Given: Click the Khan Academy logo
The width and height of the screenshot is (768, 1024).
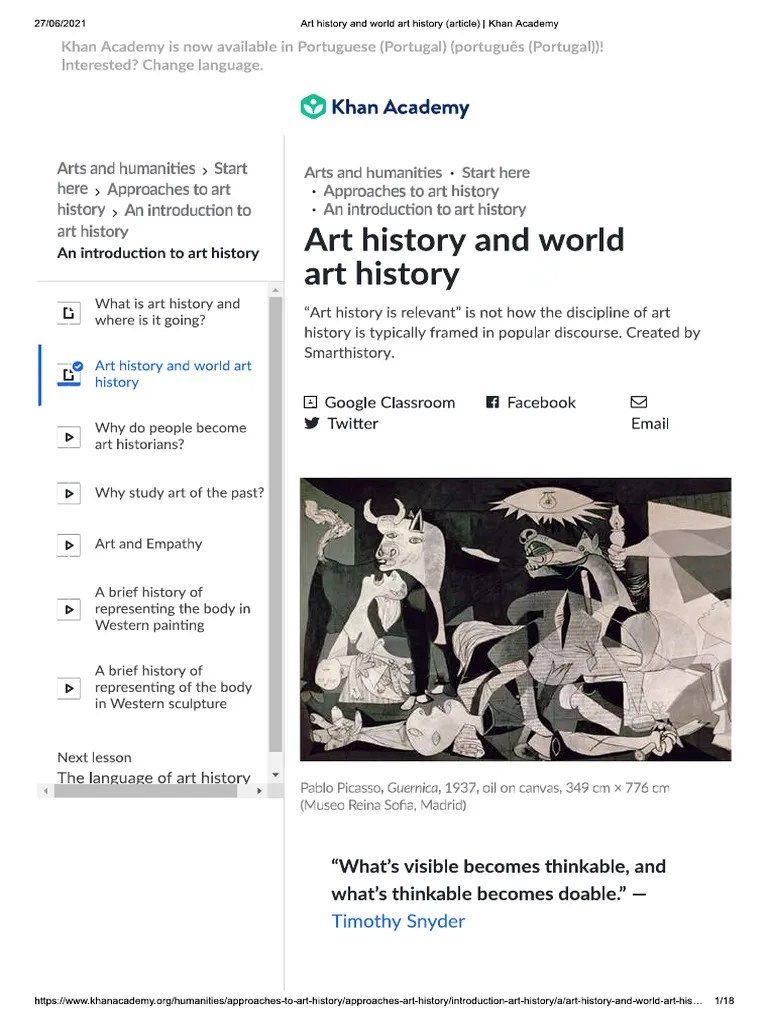Looking at the screenshot, I should pyautogui.click(x=384, y=106).
